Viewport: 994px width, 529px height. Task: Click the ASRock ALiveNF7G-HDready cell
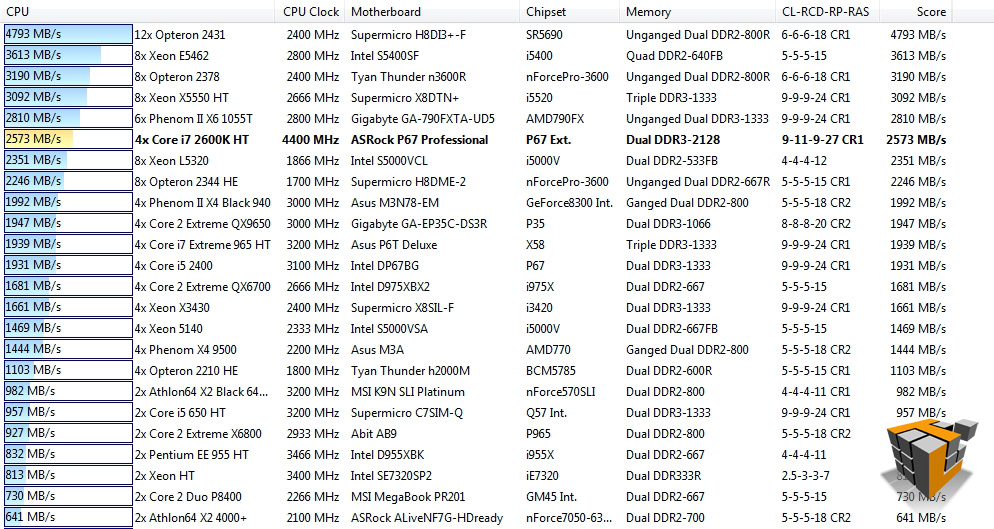point(427,517)
